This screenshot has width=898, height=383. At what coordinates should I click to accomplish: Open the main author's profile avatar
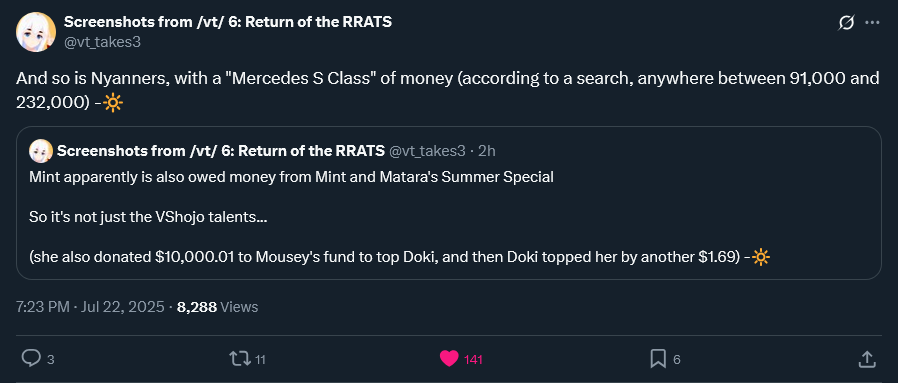(36, 32)
